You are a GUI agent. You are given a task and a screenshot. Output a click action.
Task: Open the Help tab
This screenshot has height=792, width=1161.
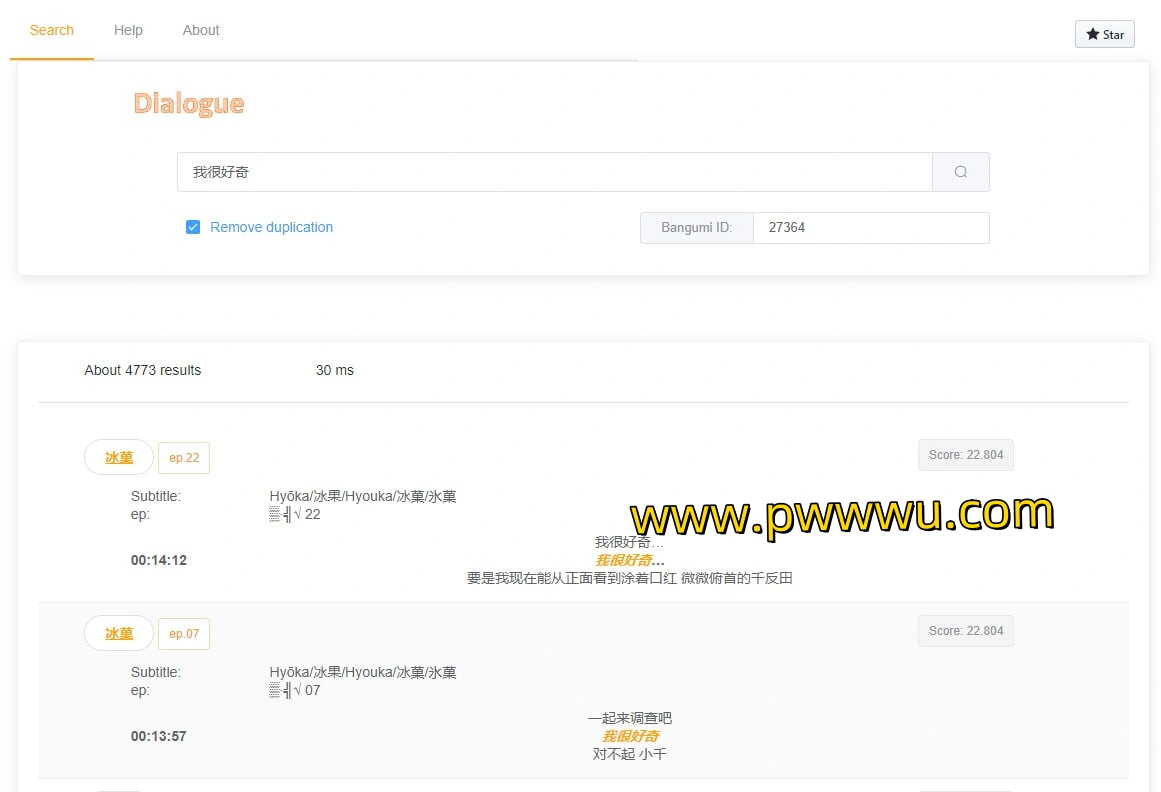(128, 30)
